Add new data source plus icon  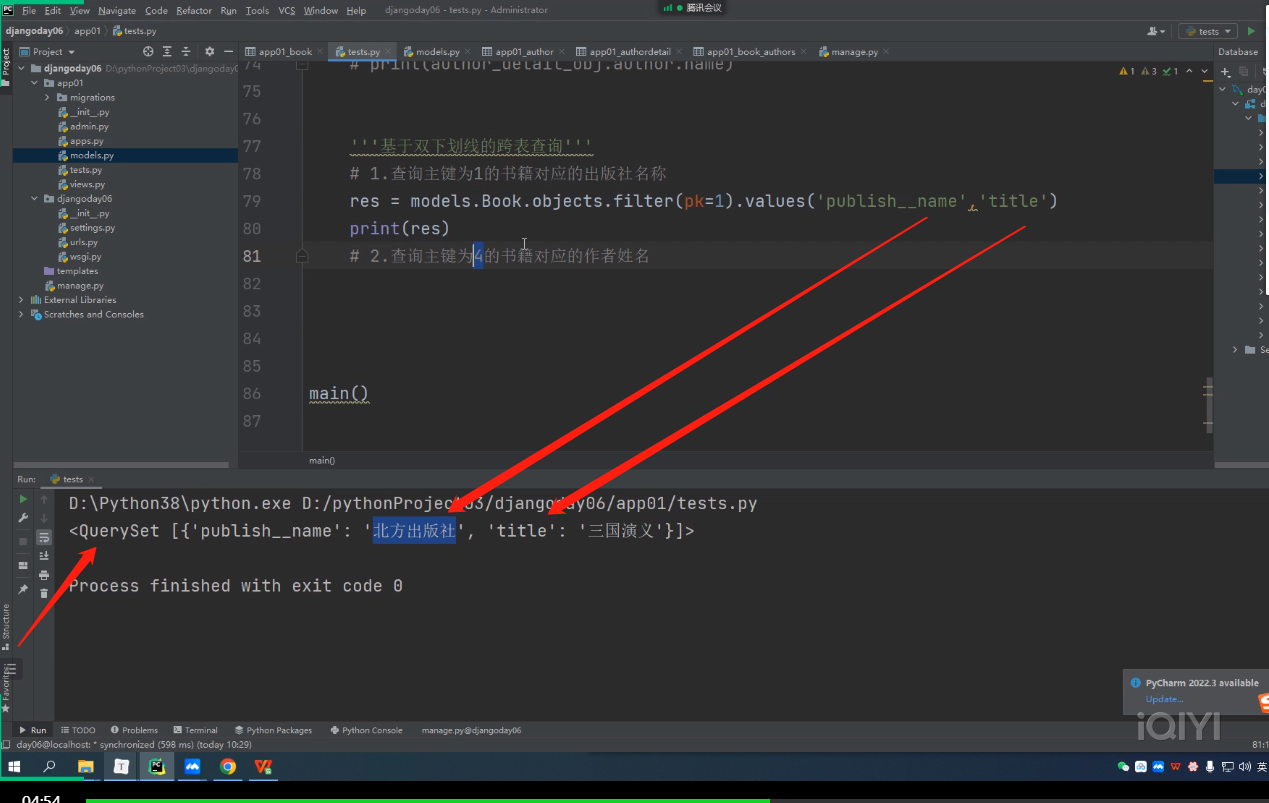point(1225,71)
